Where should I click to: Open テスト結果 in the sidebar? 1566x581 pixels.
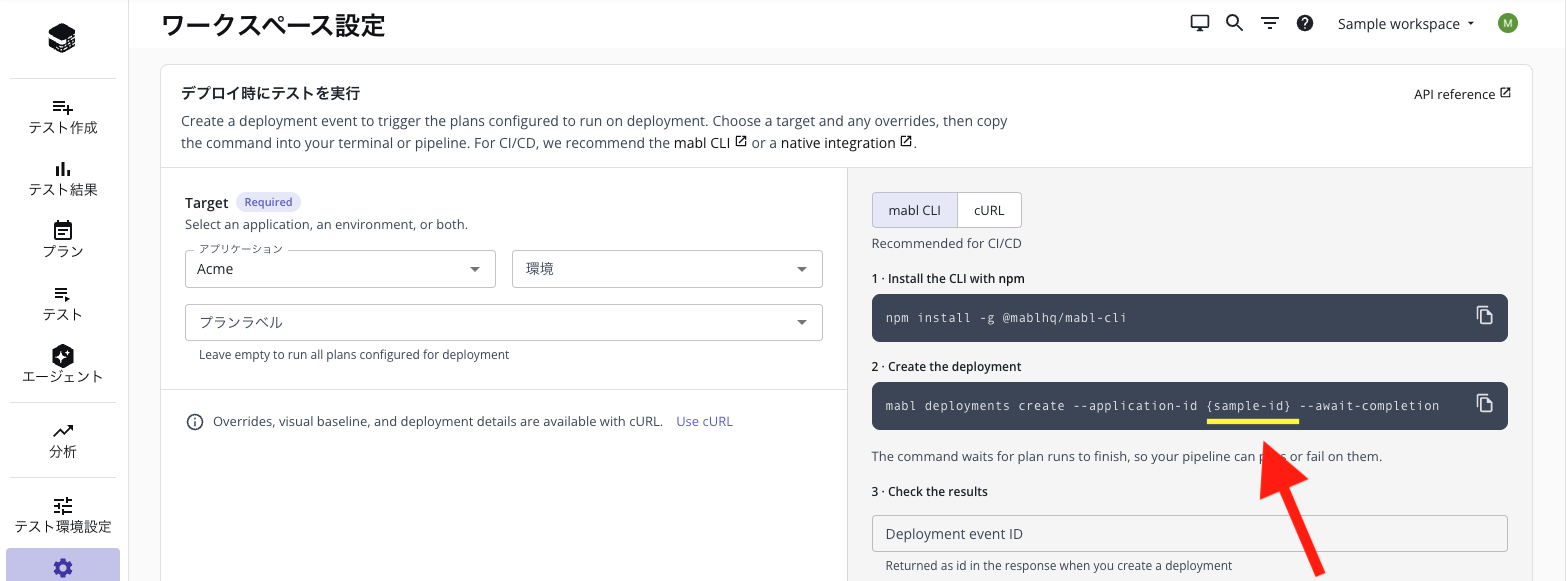tap(63, 178)
